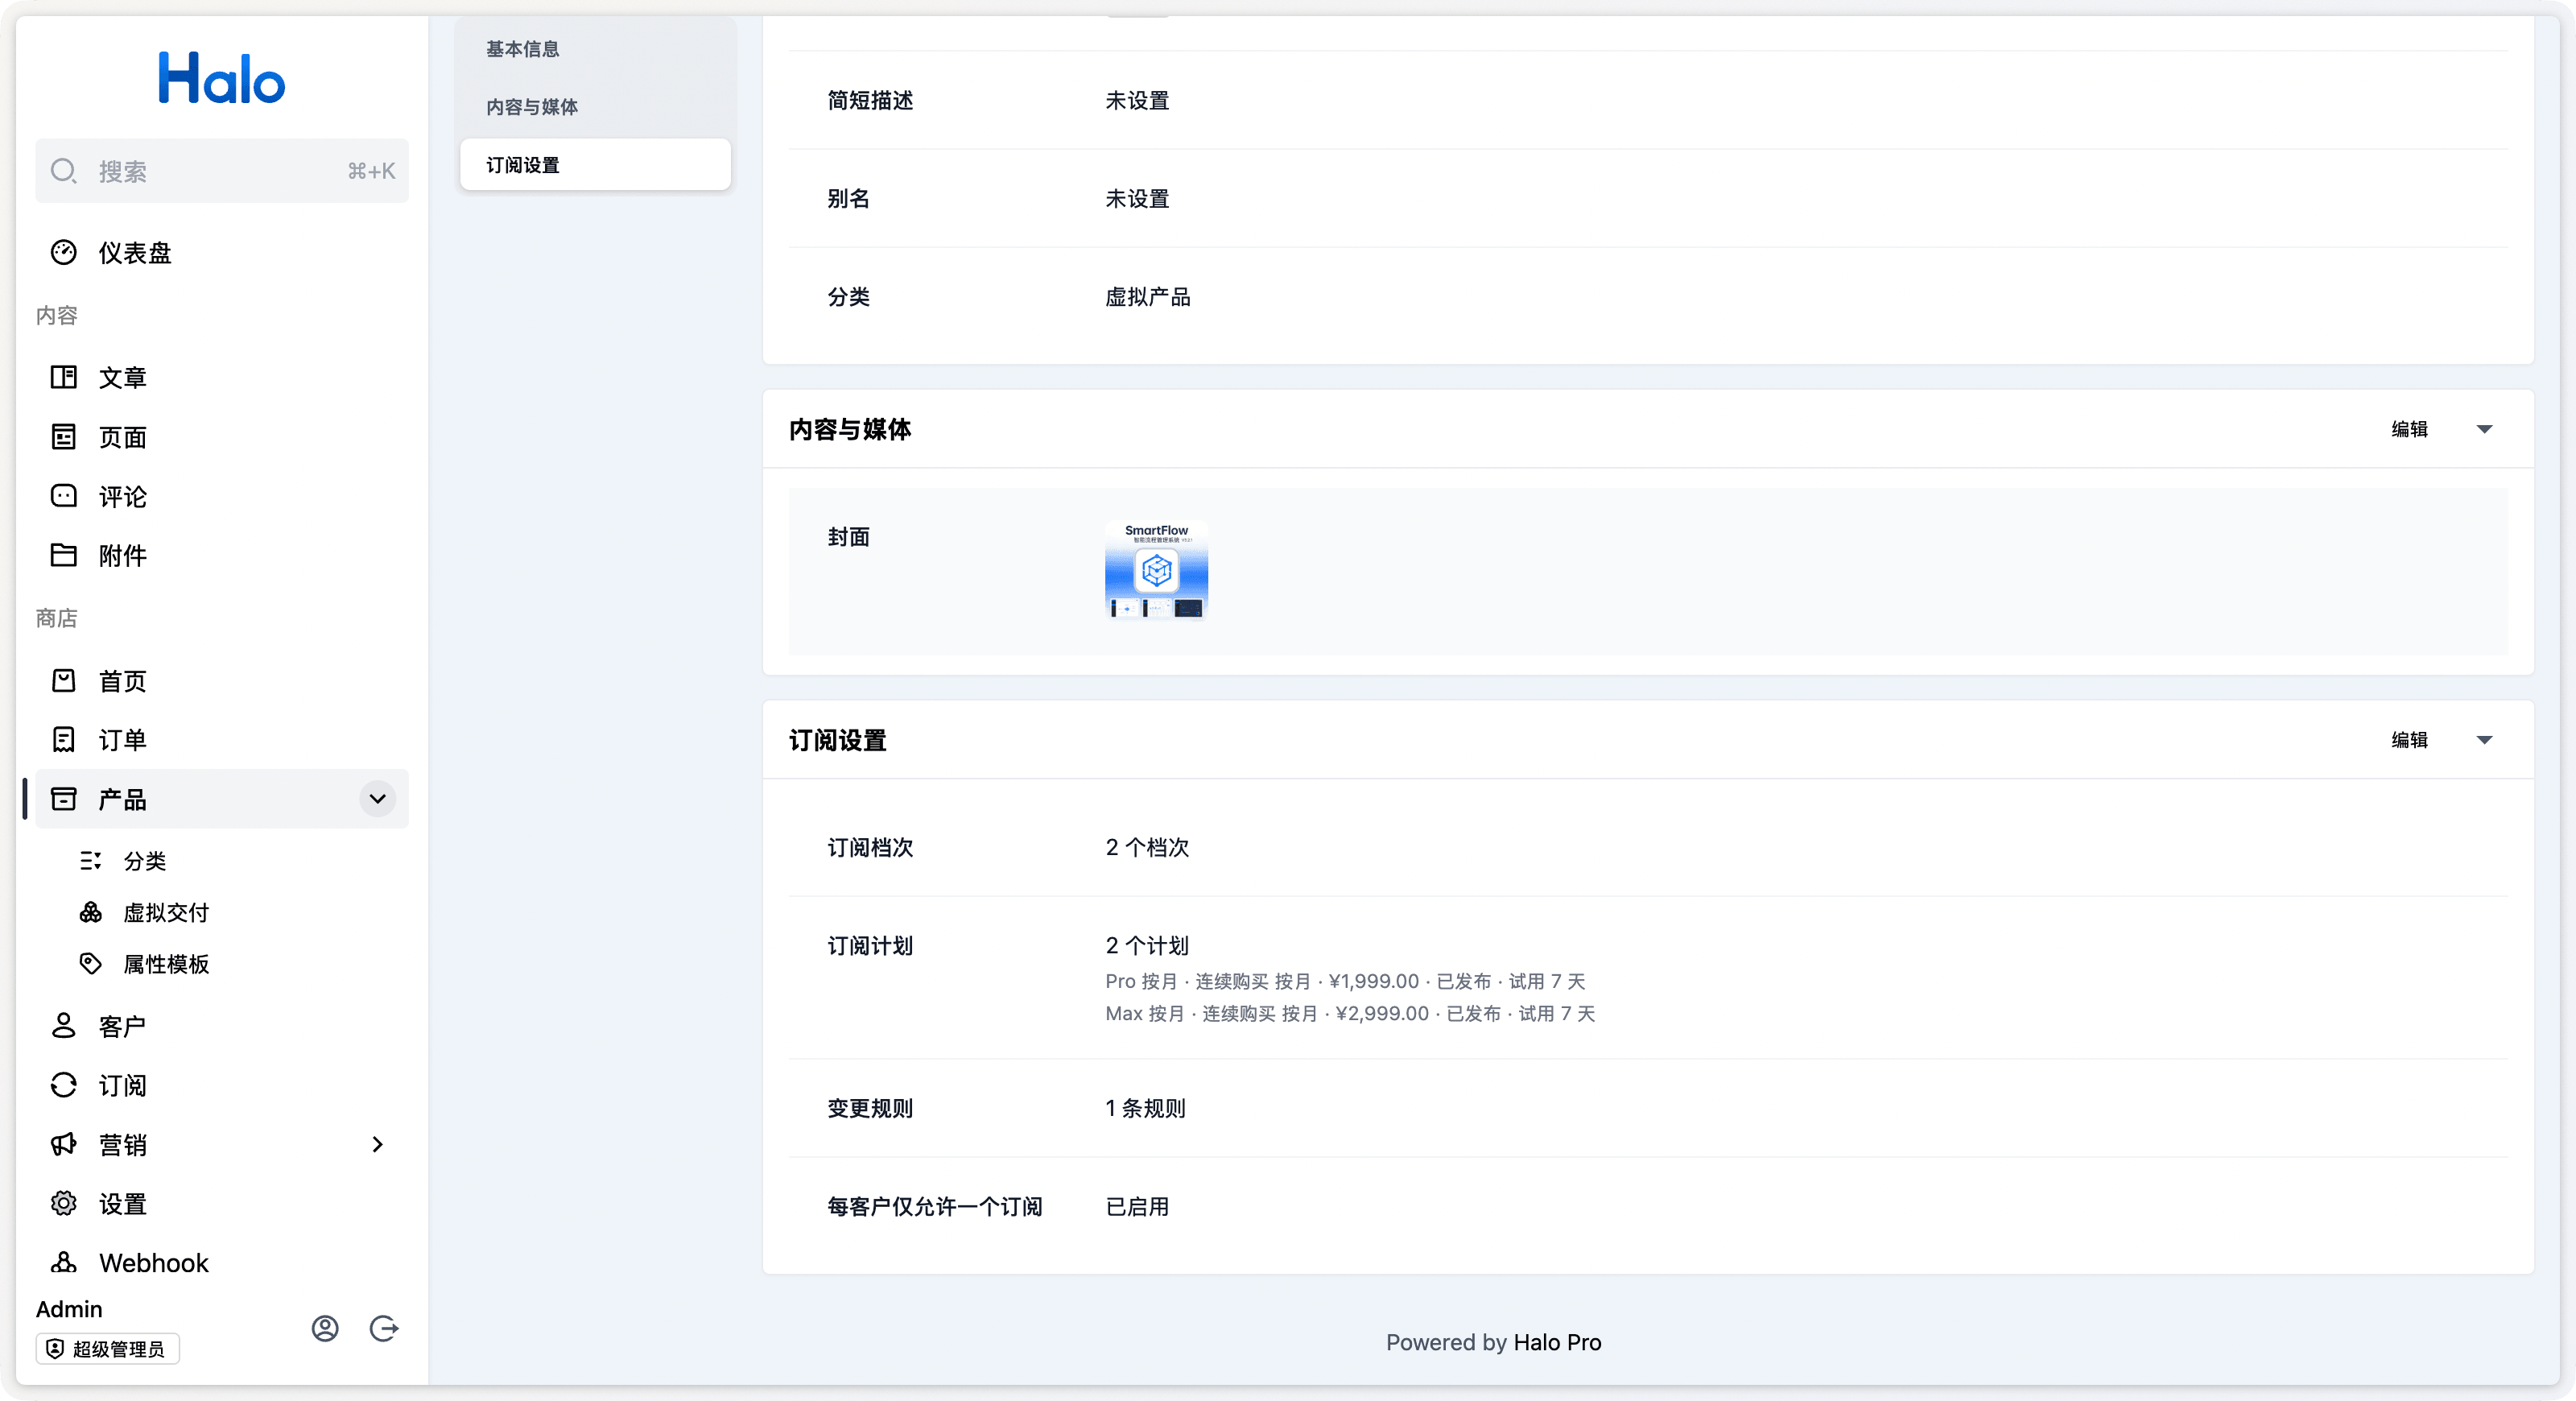Open user profile icon beside Admin
Image resolution: width=2576 pixels, height=1401 pixels.
pos(325,1328)
